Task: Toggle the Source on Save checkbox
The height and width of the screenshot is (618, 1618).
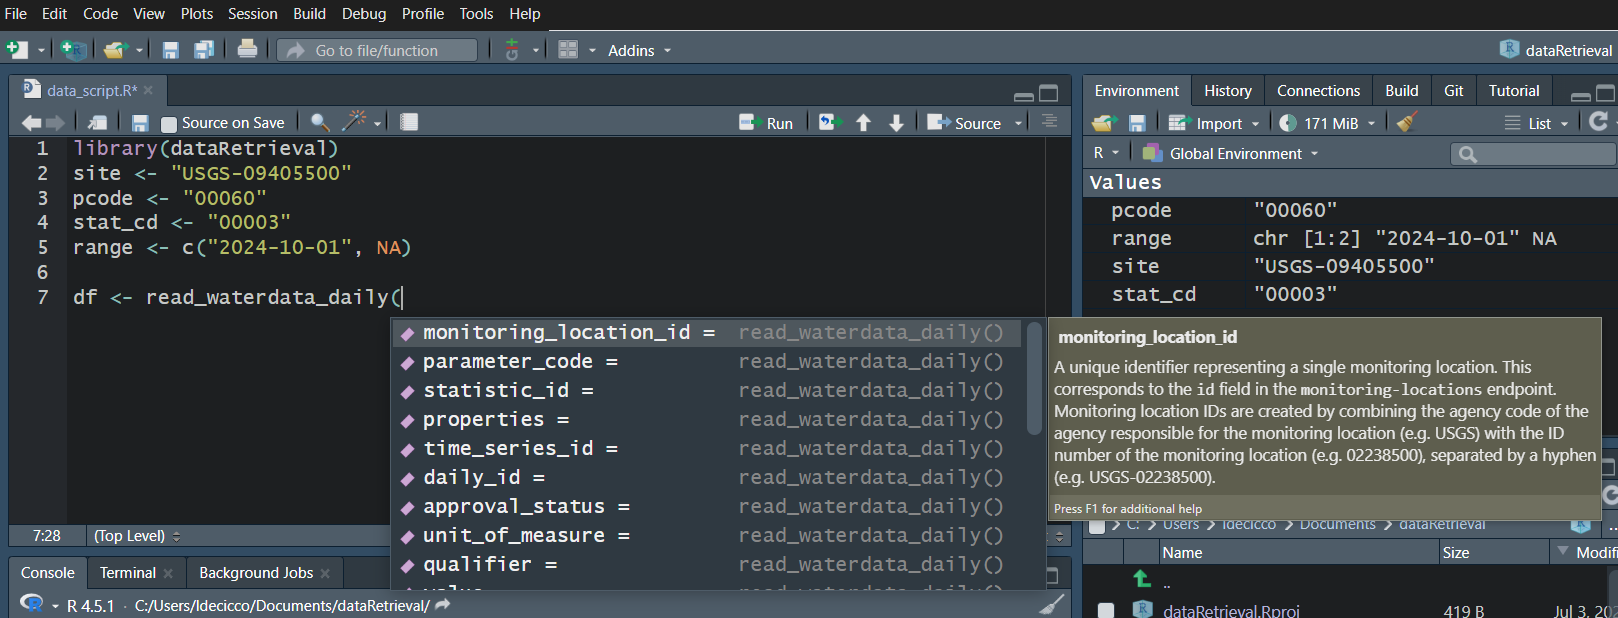Action: coord(169,124)
